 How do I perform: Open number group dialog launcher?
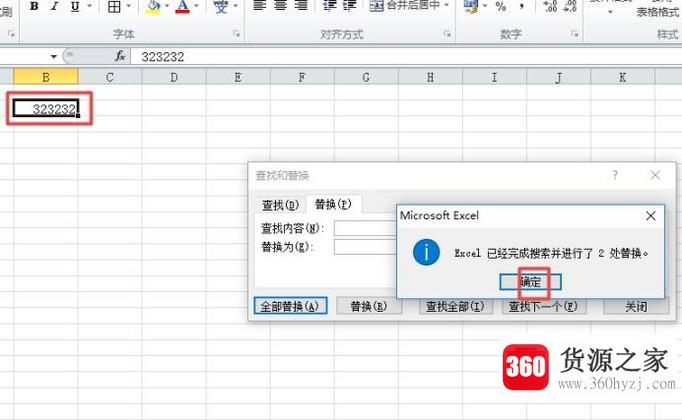click(574, 33)
